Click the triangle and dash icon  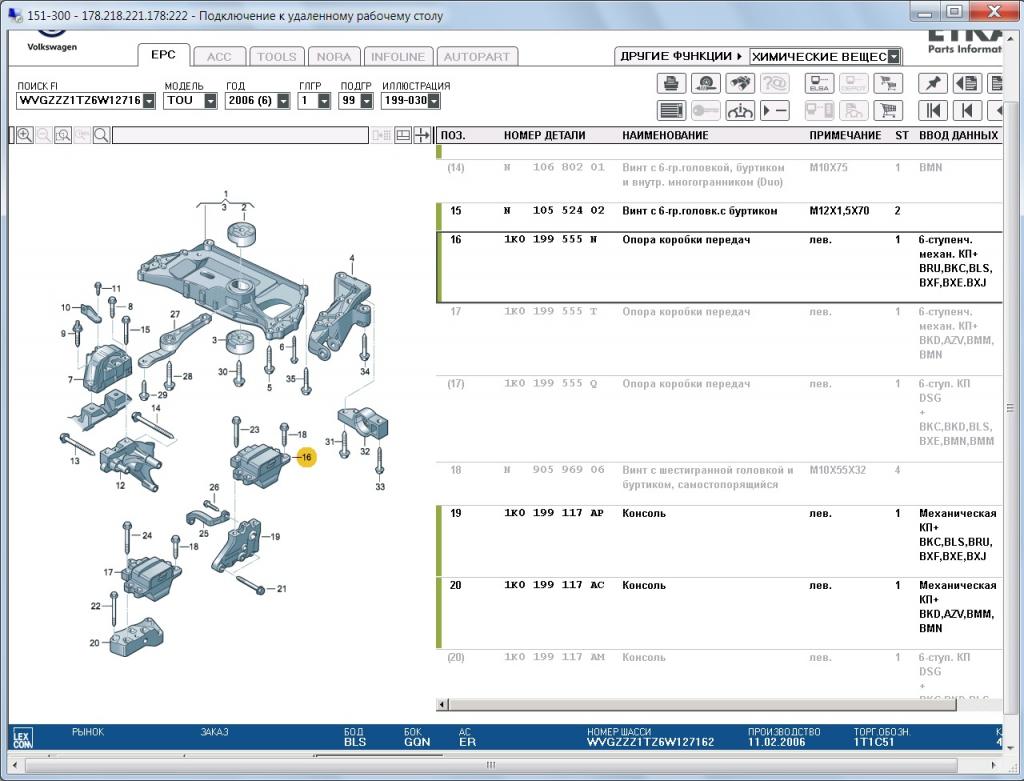pyautogui.click(x=775, y=110)
